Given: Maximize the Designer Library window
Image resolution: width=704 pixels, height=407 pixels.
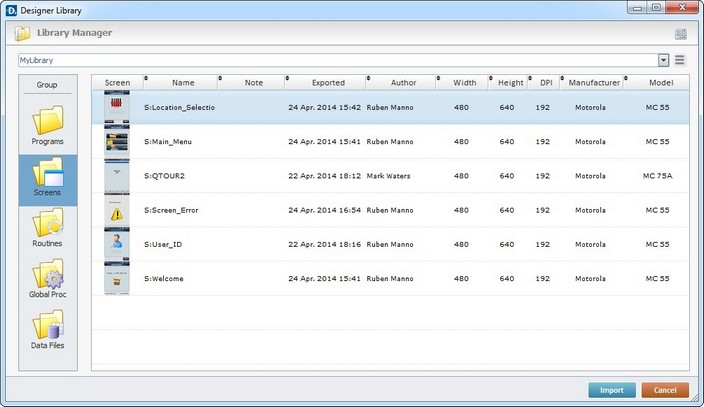Looking at the screenshot, I should point(656,8).
